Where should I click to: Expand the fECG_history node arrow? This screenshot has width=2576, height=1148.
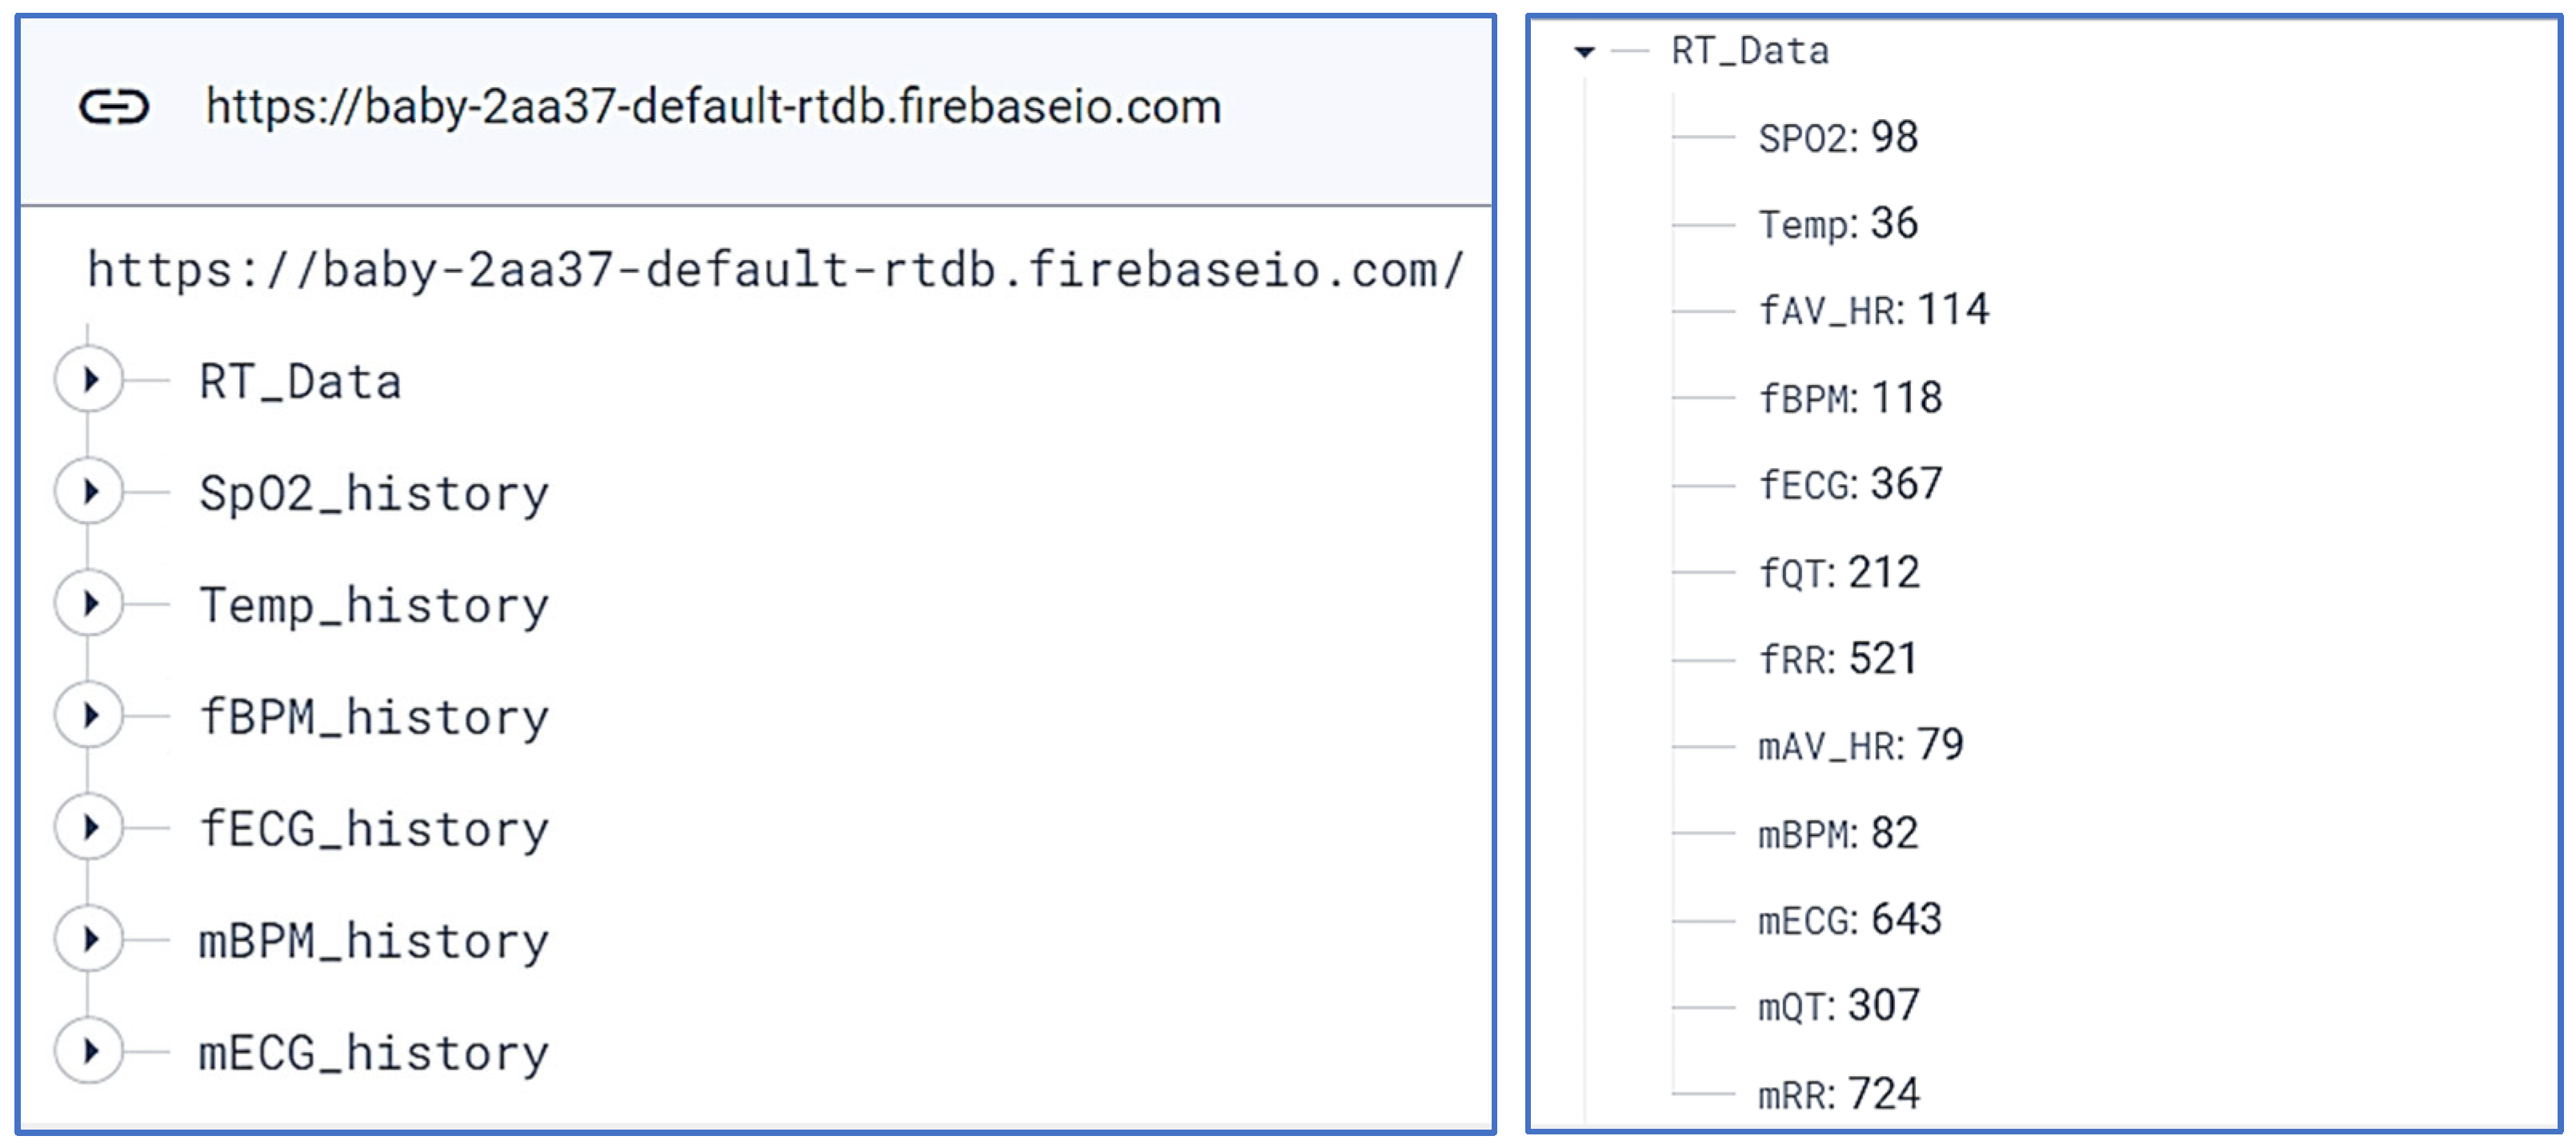[90, 828]
